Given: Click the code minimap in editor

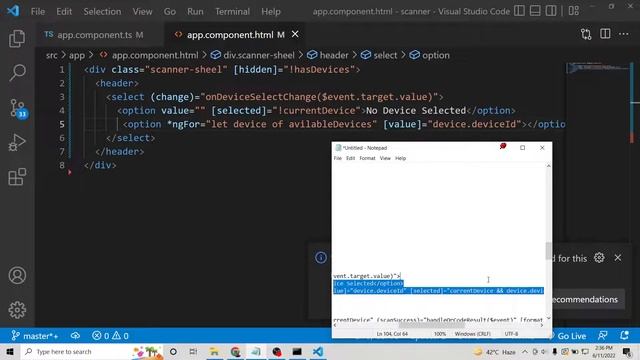Looking at the screenshot, I should point(598,67).
